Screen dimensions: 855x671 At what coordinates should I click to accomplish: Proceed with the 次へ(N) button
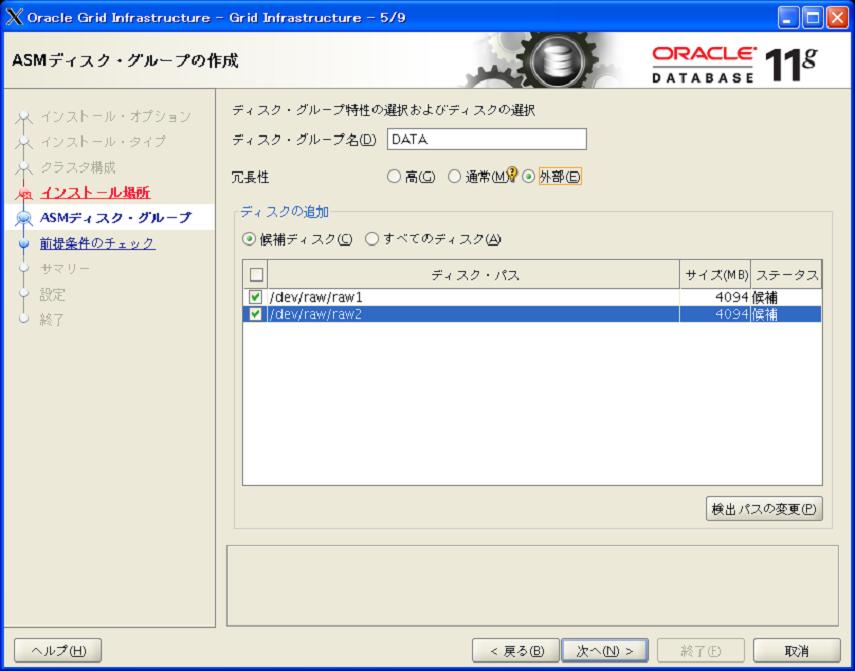605,651
